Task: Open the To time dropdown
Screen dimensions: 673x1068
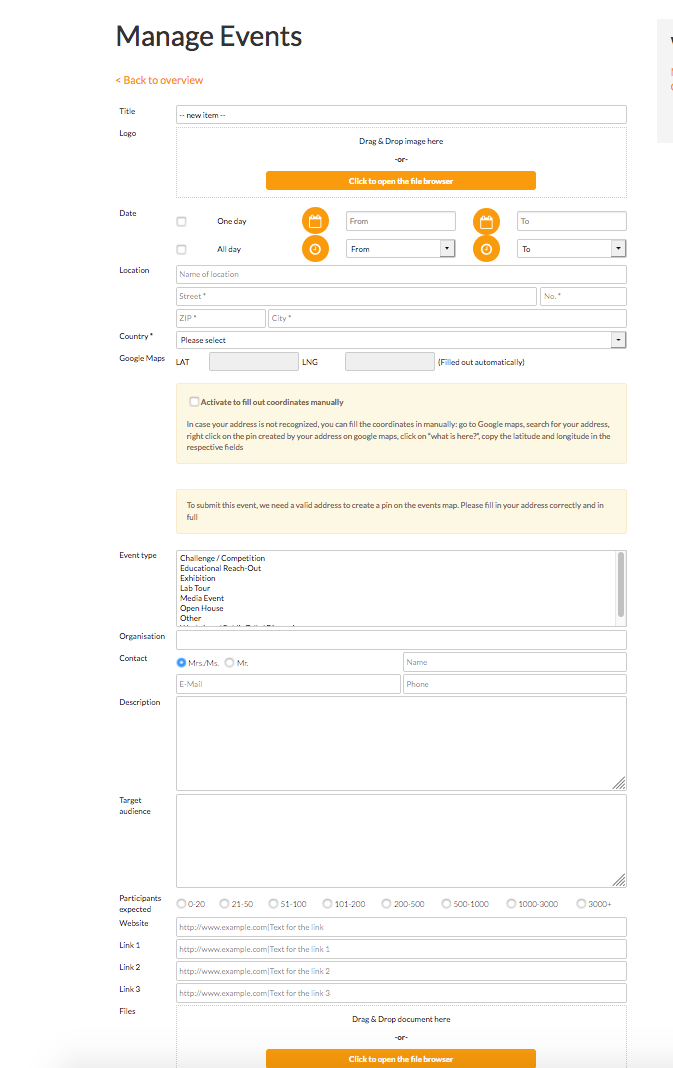Action: coord(571,249)
